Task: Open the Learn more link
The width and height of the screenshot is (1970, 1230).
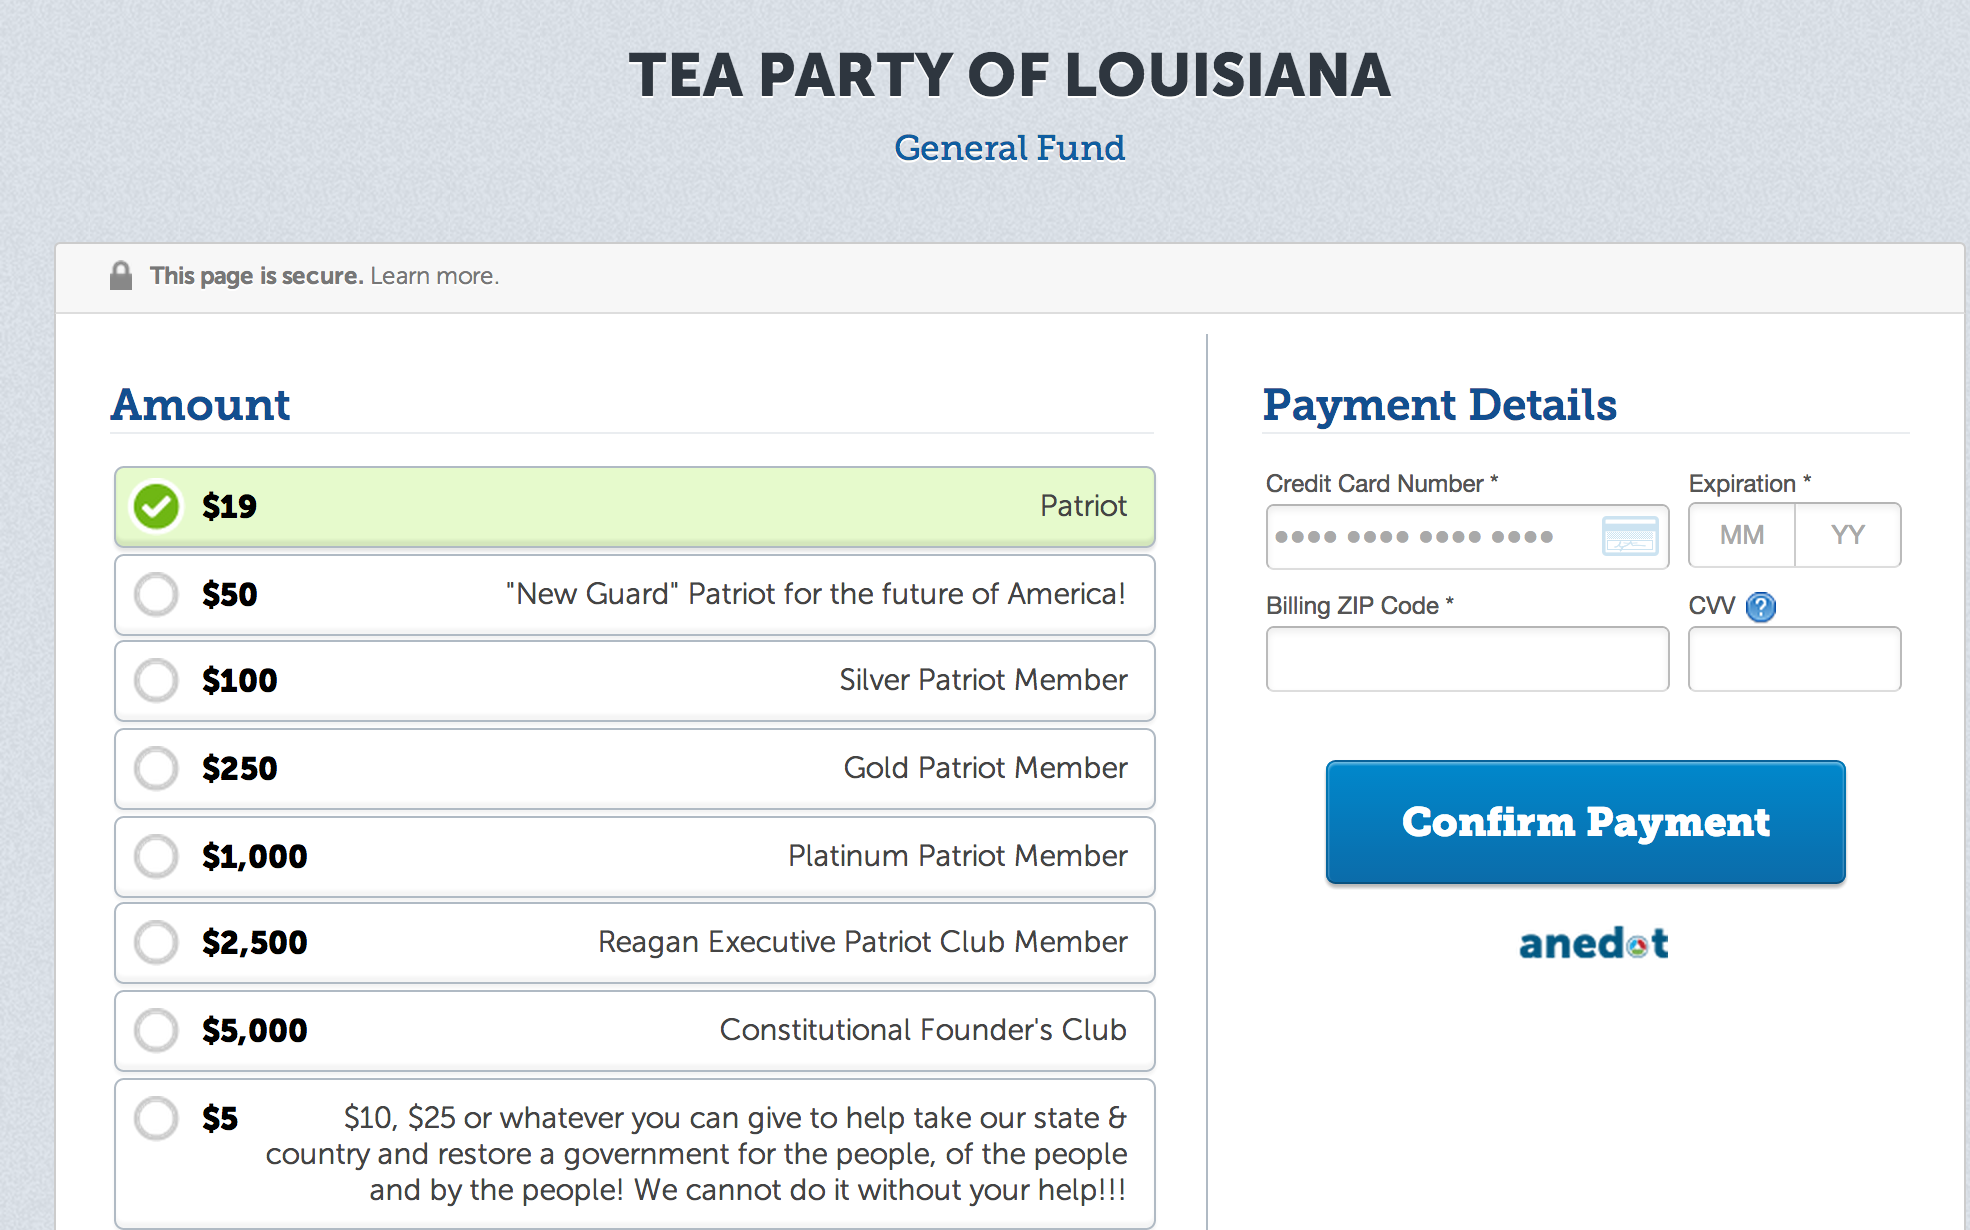Action: point(434,276)
